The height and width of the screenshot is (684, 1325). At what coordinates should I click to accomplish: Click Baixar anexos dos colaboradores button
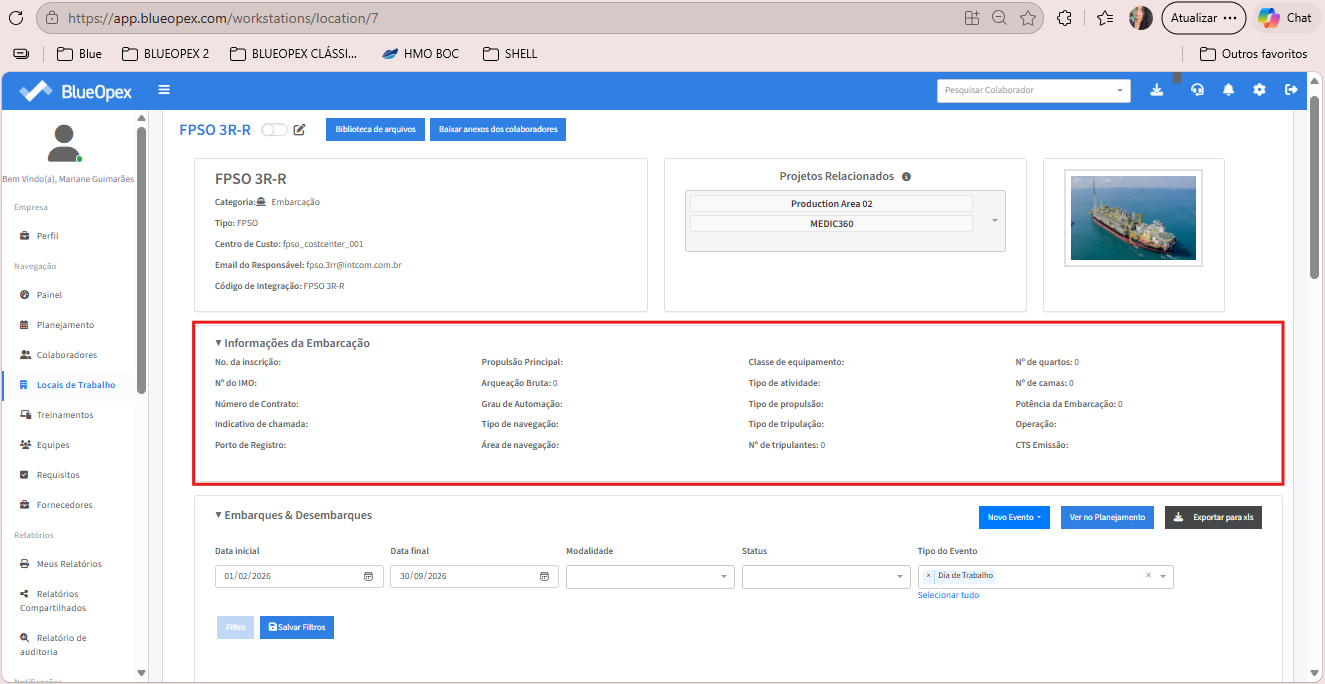tap(498, 129)
